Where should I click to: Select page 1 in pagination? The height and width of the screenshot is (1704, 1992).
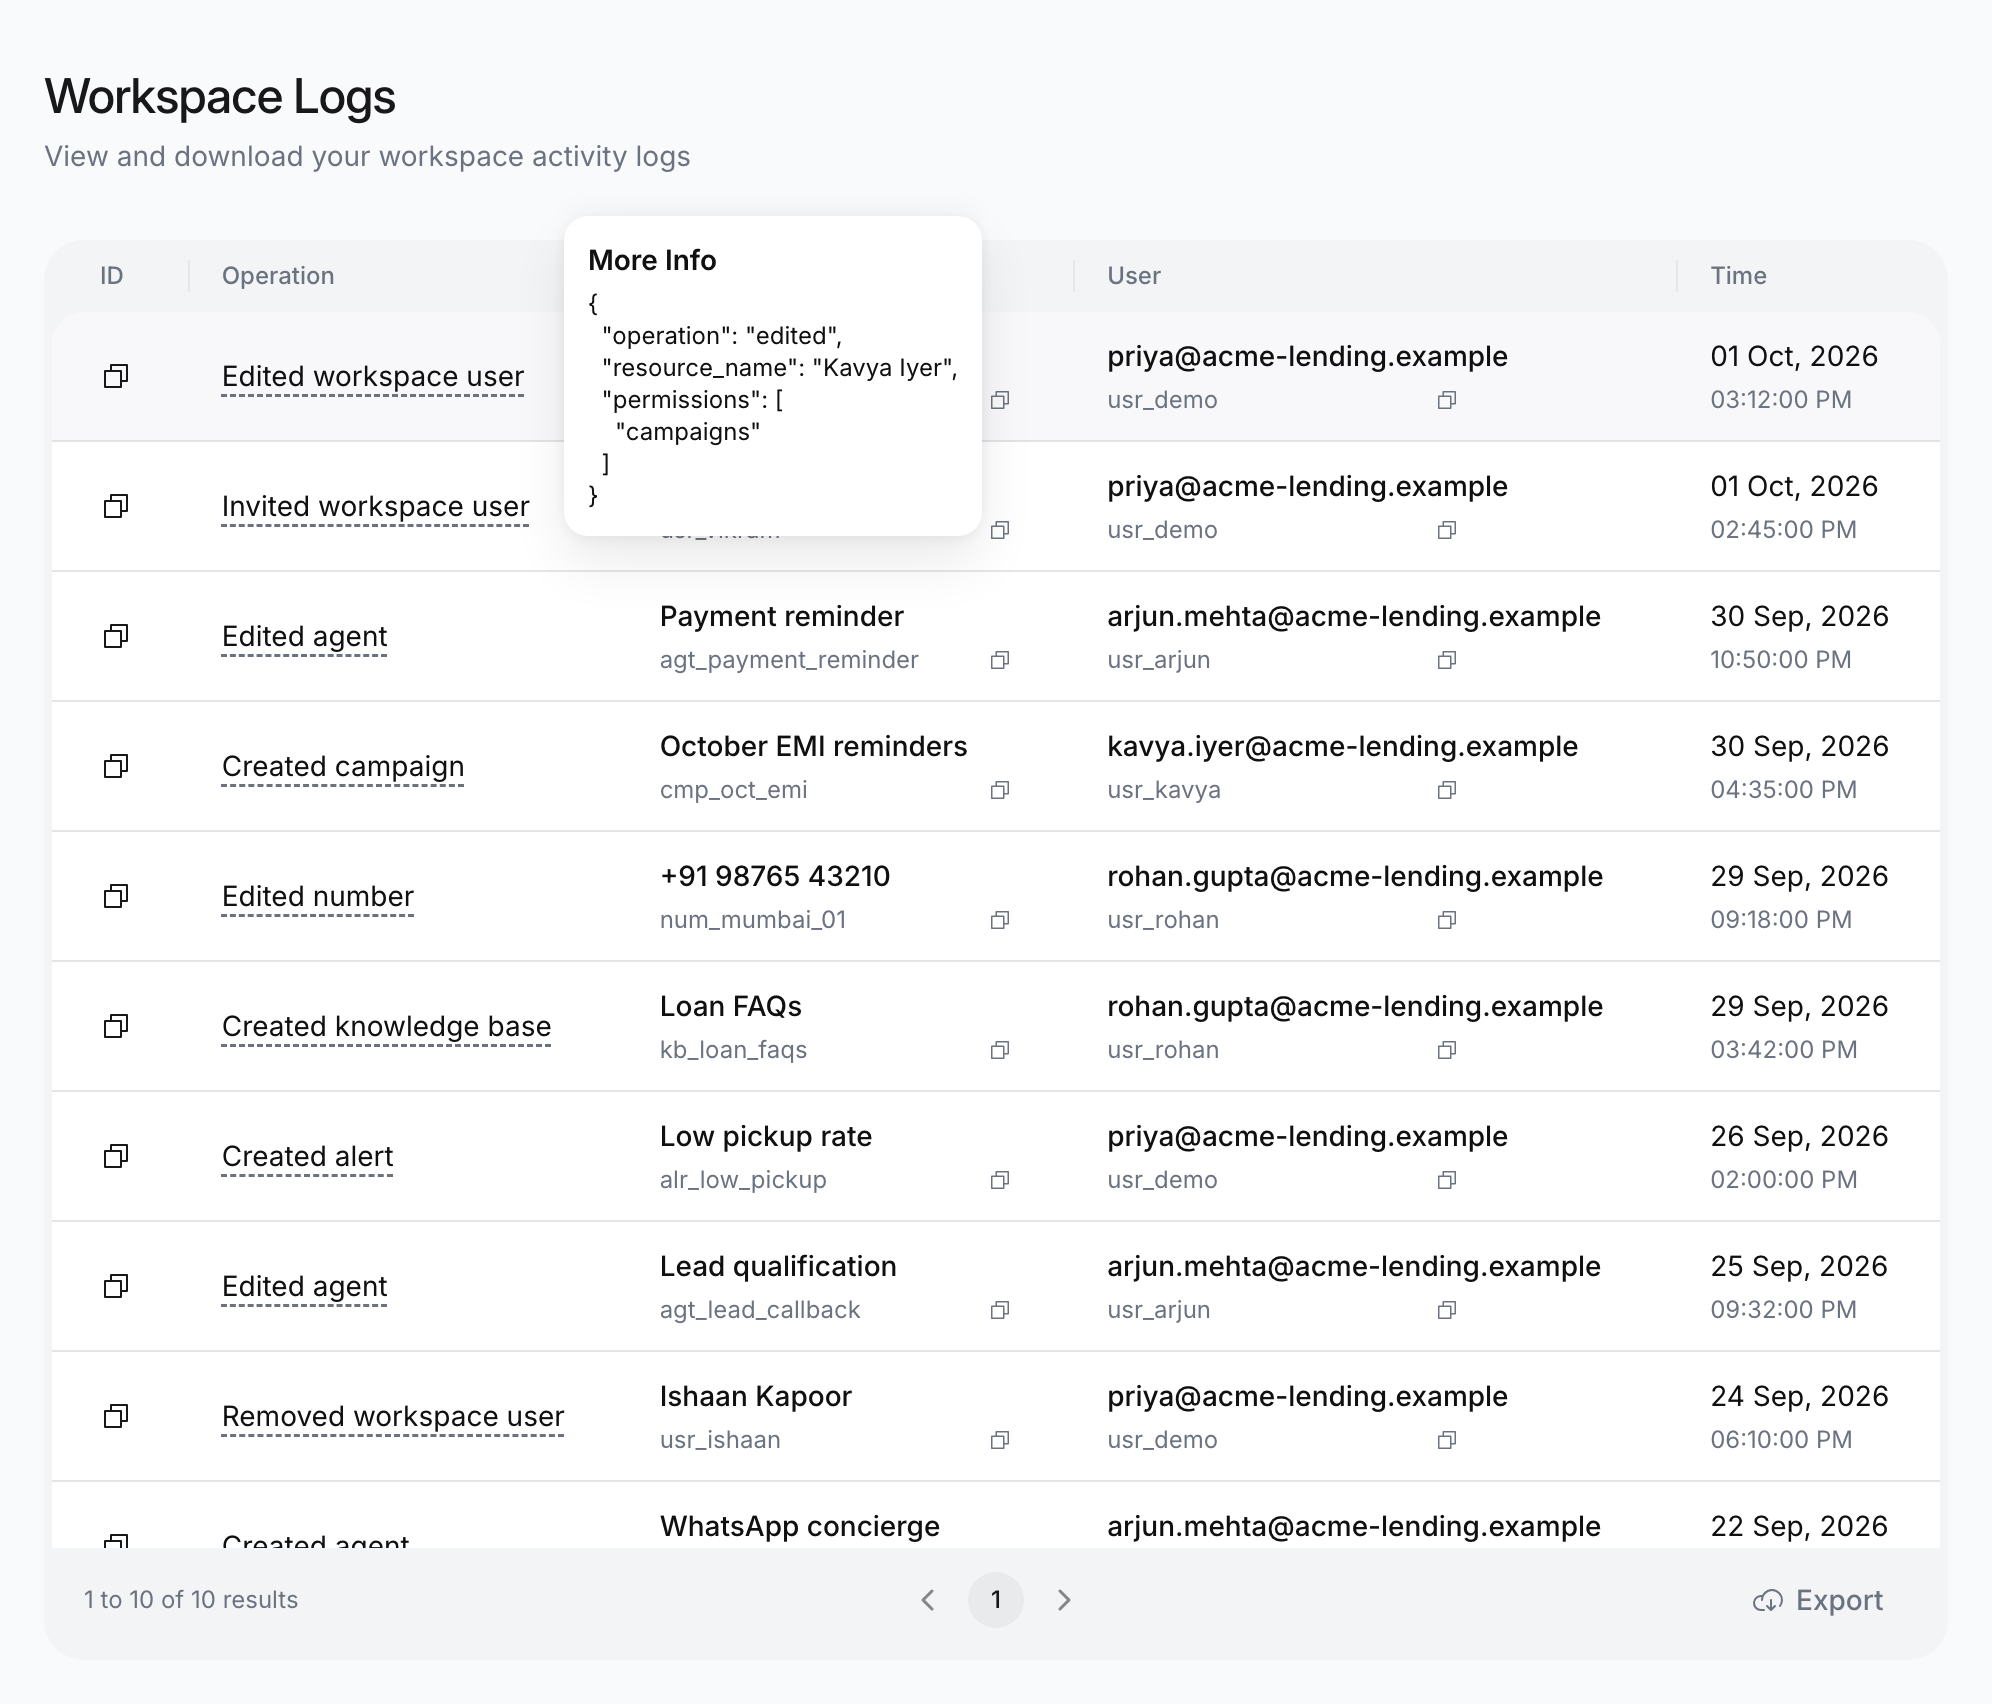point(996,1600)
